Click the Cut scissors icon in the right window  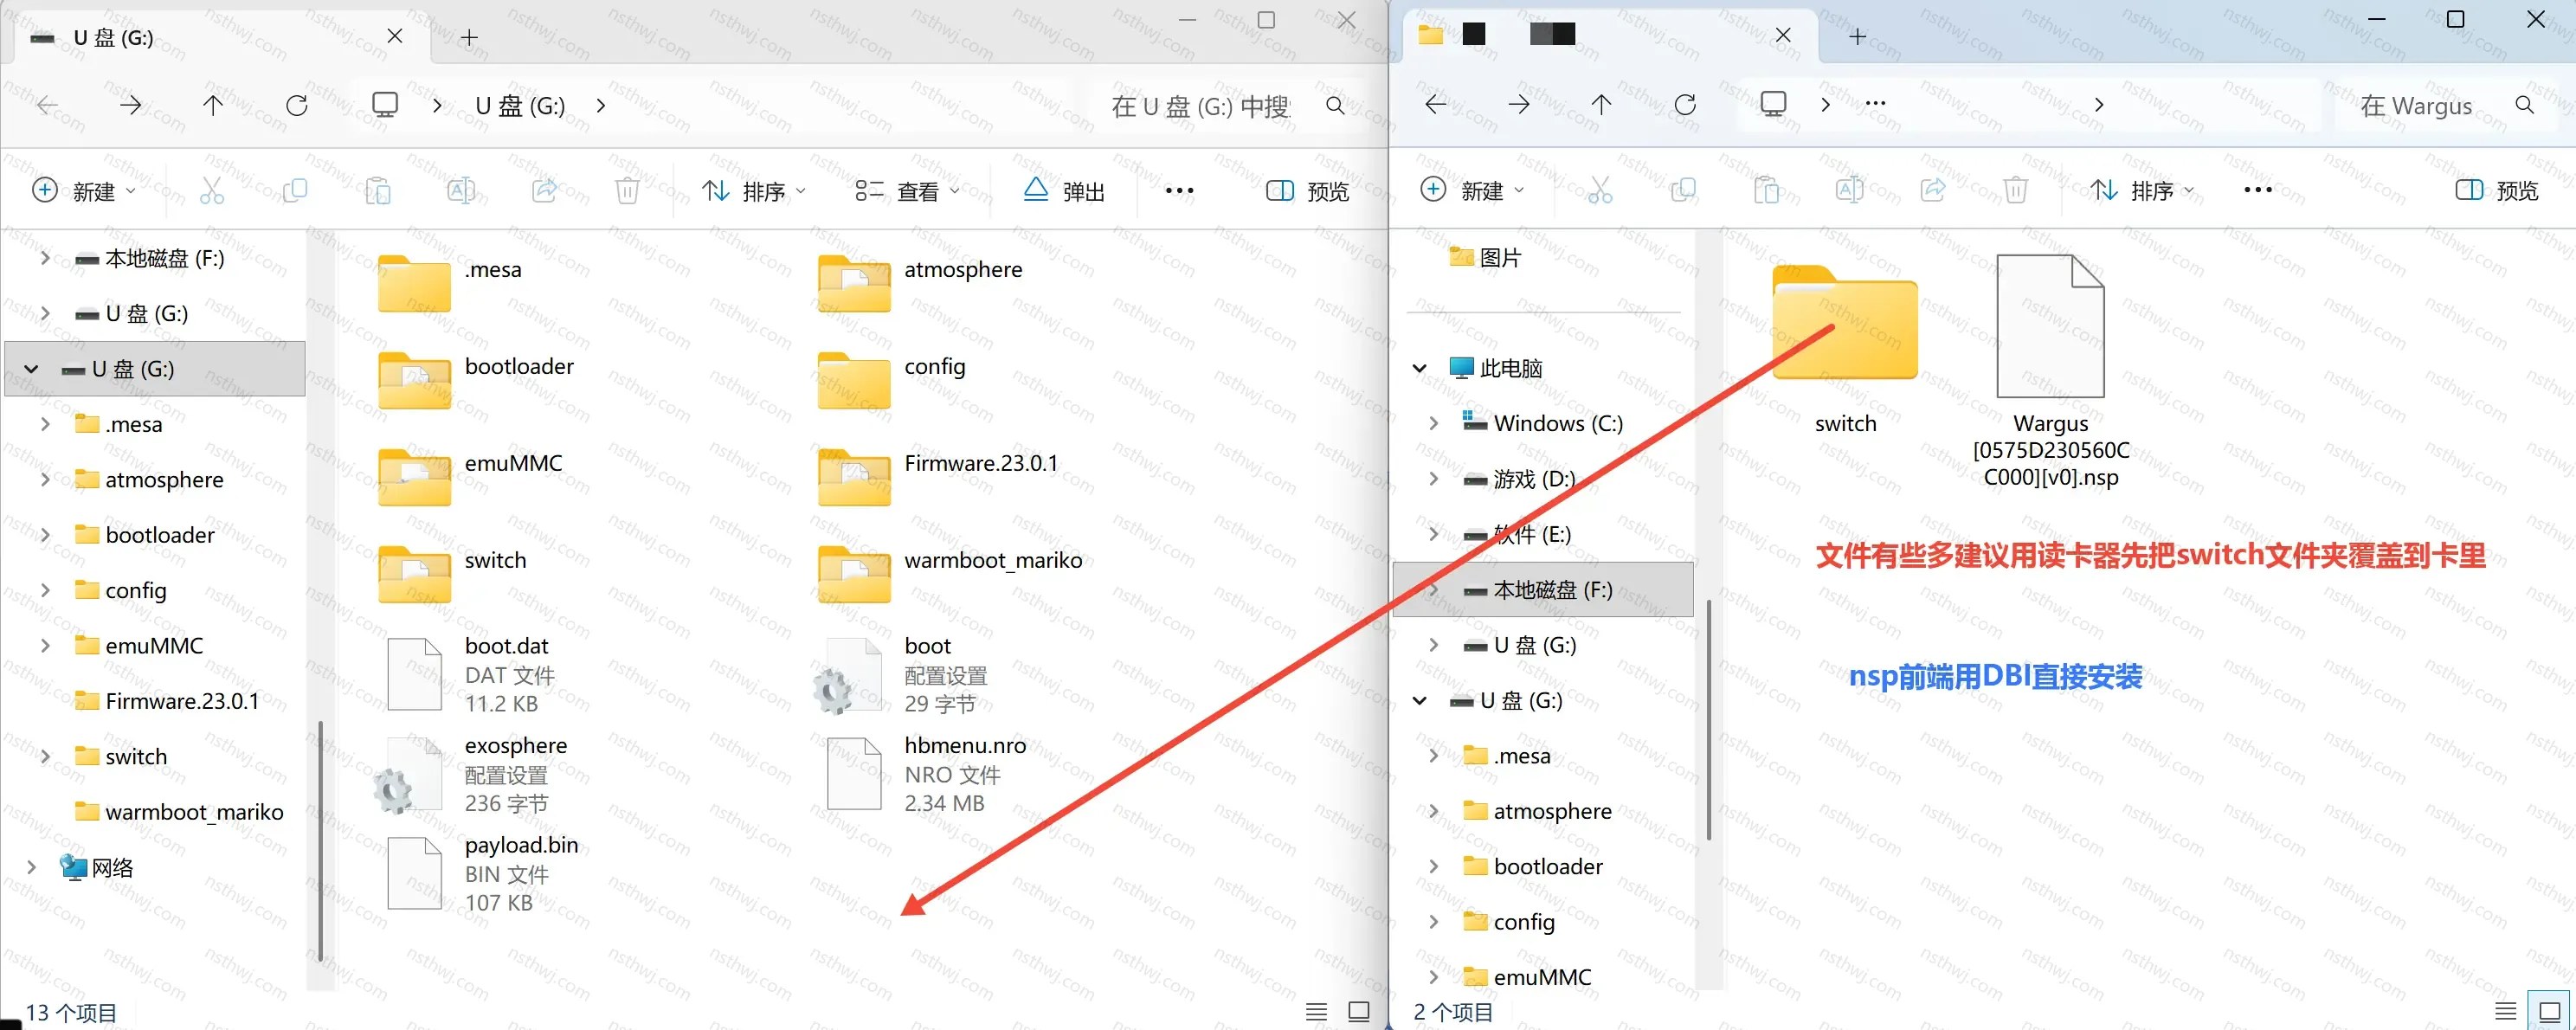pyautogui.click(x=1600, y=189)
